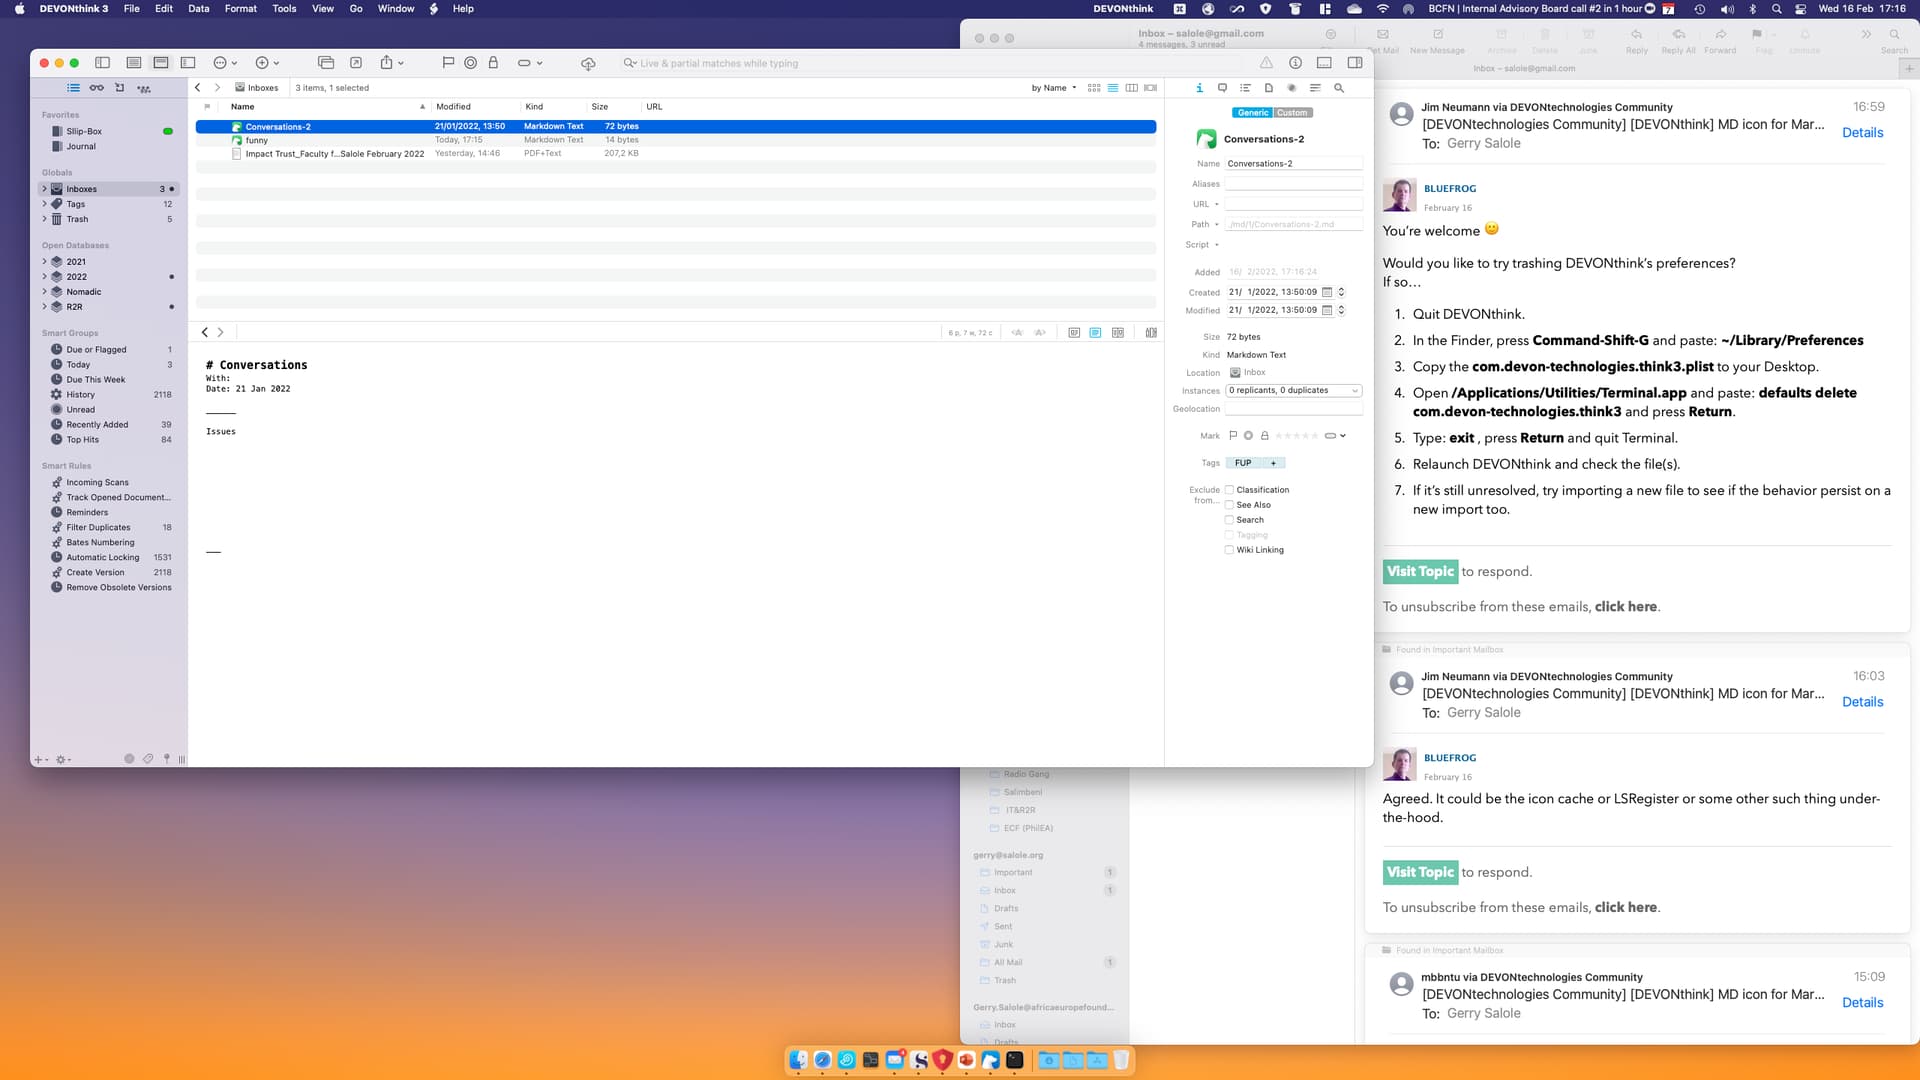
Task: Open the Table of Contents inspector tab
Action: [x=1245, y=88]
